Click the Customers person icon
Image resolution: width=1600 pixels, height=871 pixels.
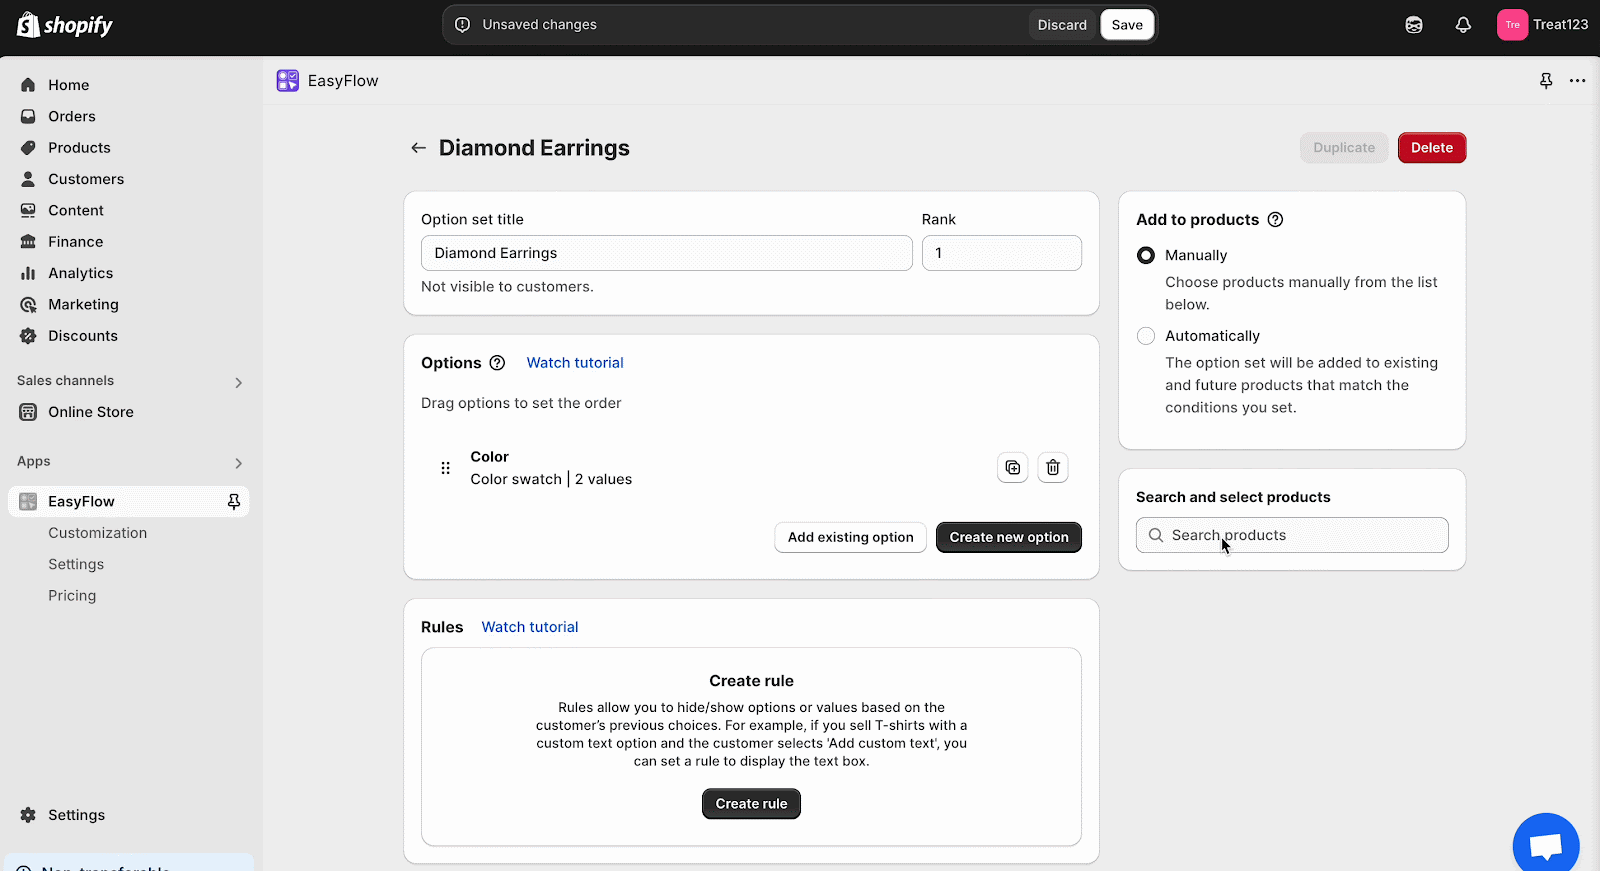click(x=28, y=179)
